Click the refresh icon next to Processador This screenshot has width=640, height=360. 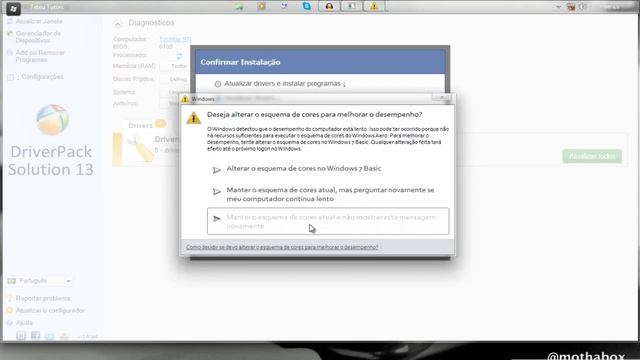179,56
